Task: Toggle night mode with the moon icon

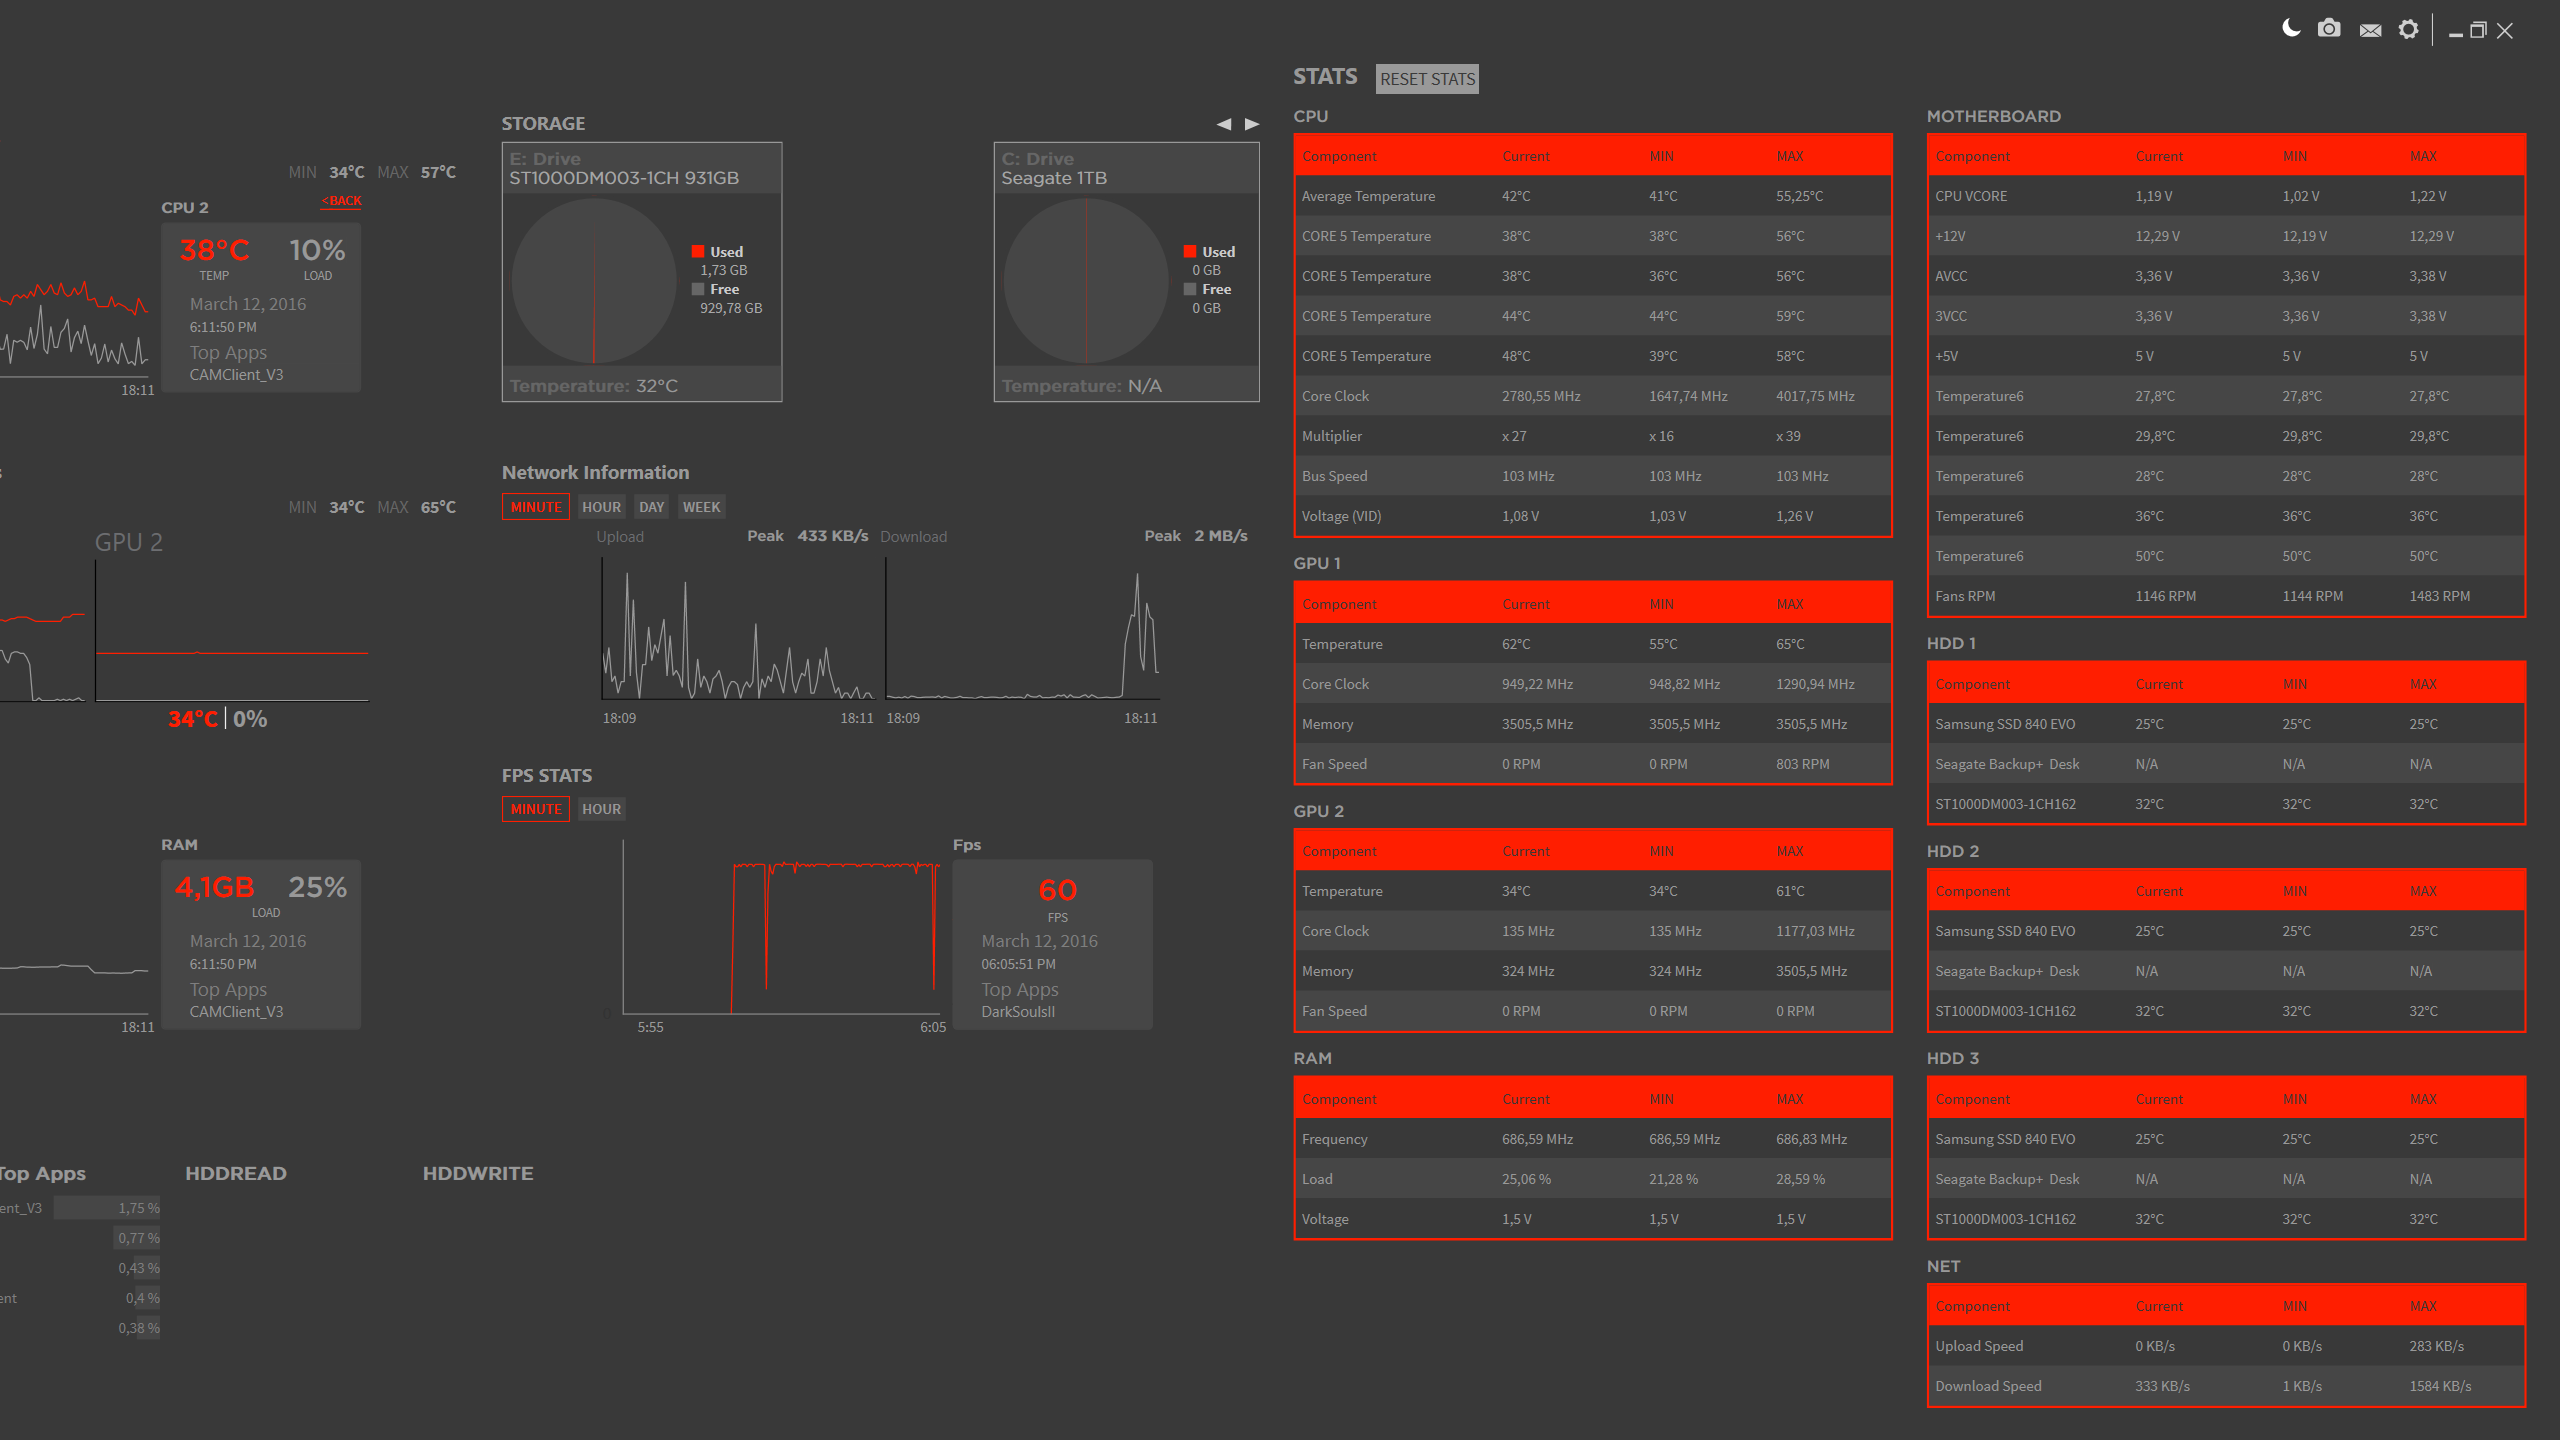Action: pos(2291,29)
